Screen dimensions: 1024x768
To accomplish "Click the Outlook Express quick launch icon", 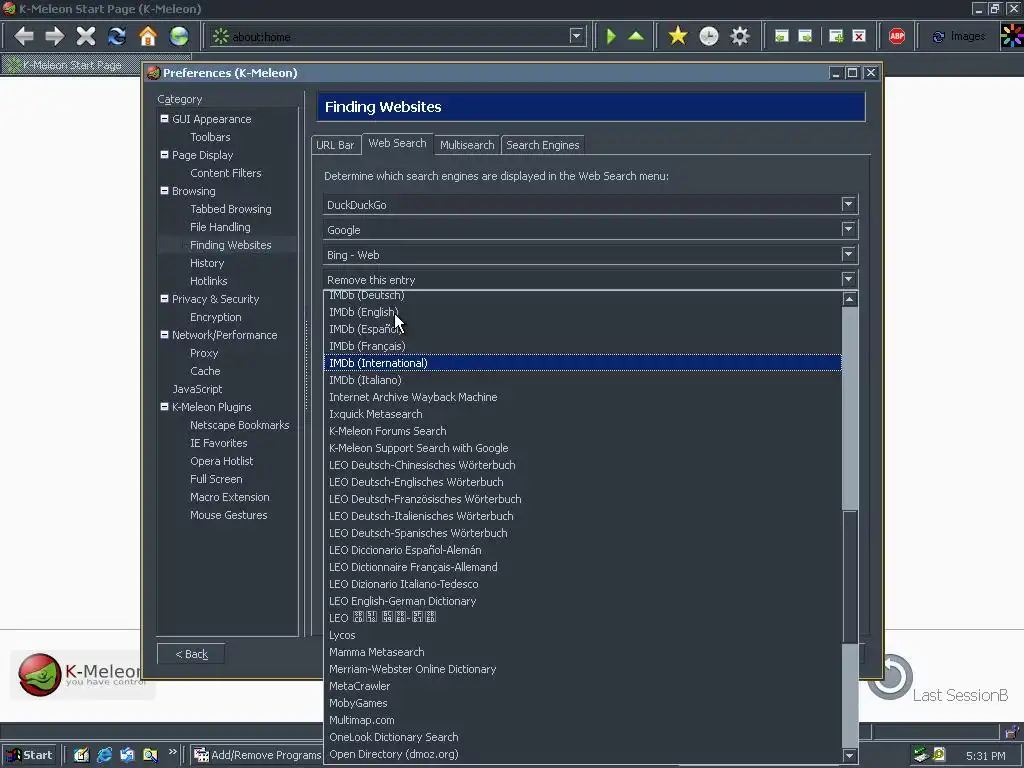I will pyautogui.click(x=127, y=755).
